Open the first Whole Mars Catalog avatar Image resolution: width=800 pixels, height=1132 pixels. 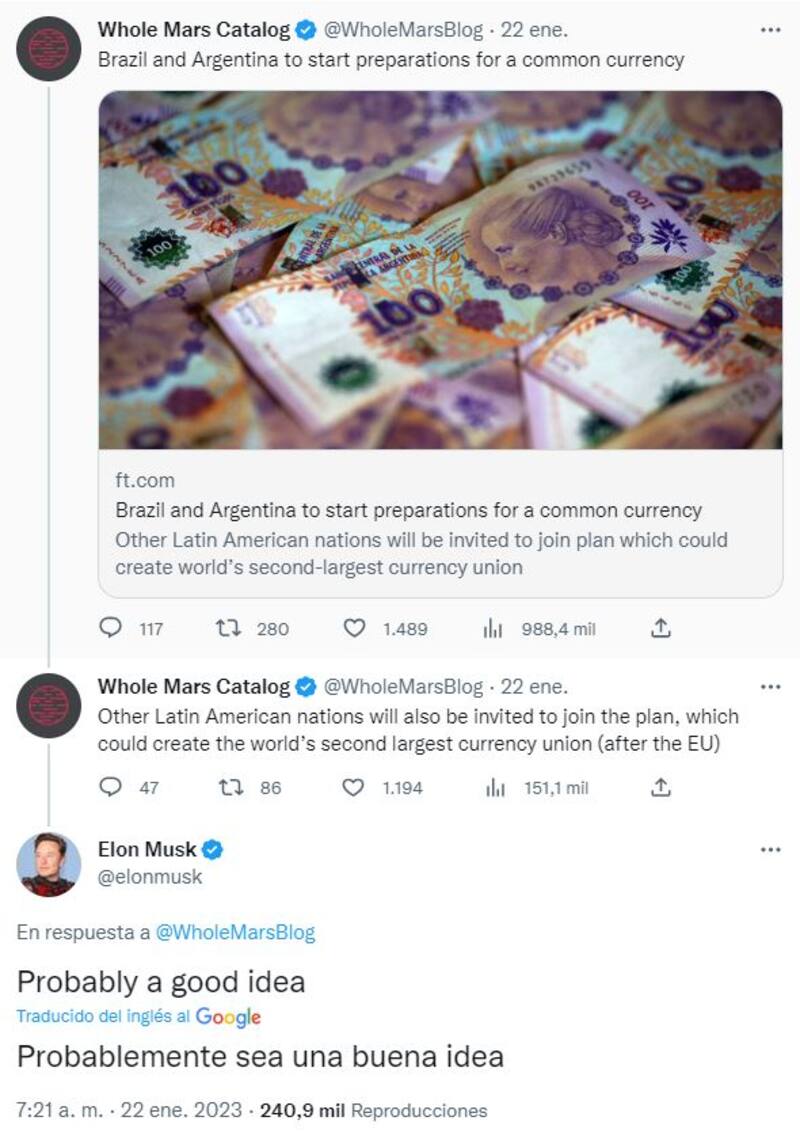pyautogui.click(x=49, y=48)
